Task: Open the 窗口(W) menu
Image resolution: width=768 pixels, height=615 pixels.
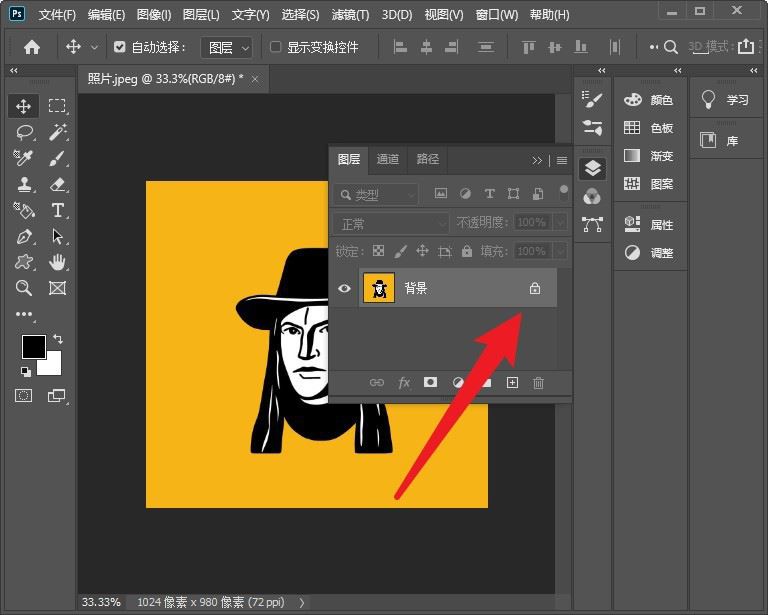Action: [x=497, y=15]
